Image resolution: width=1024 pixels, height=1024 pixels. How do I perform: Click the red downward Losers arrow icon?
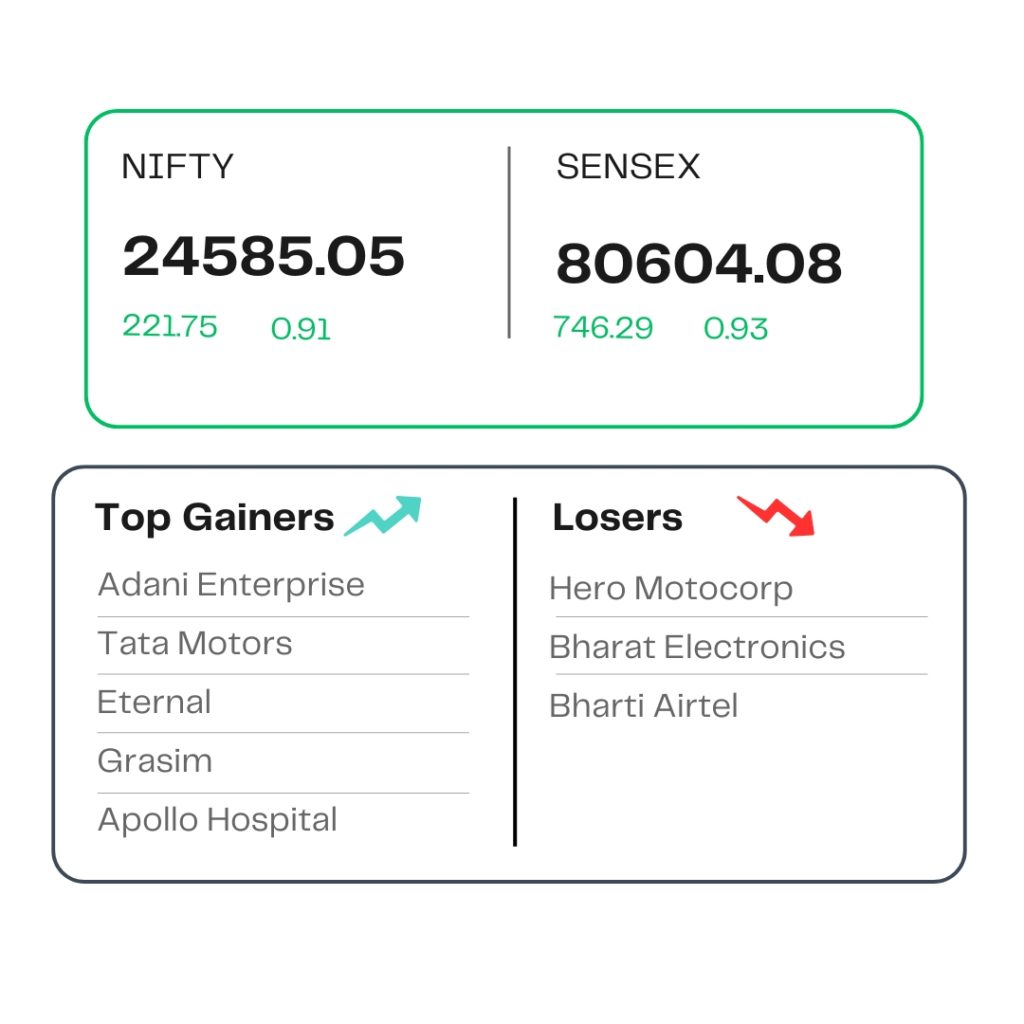776,516
